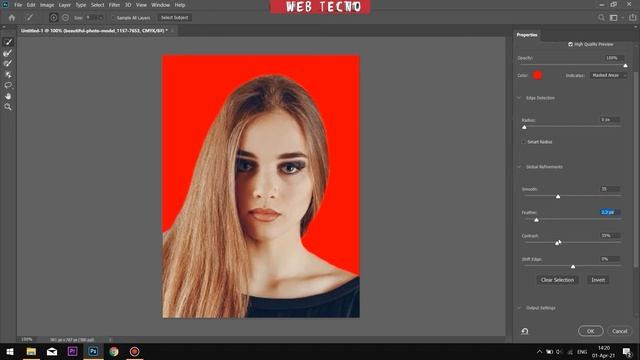Choose Subtract from selection mode

pyautogui.click(x=65, y=18)
